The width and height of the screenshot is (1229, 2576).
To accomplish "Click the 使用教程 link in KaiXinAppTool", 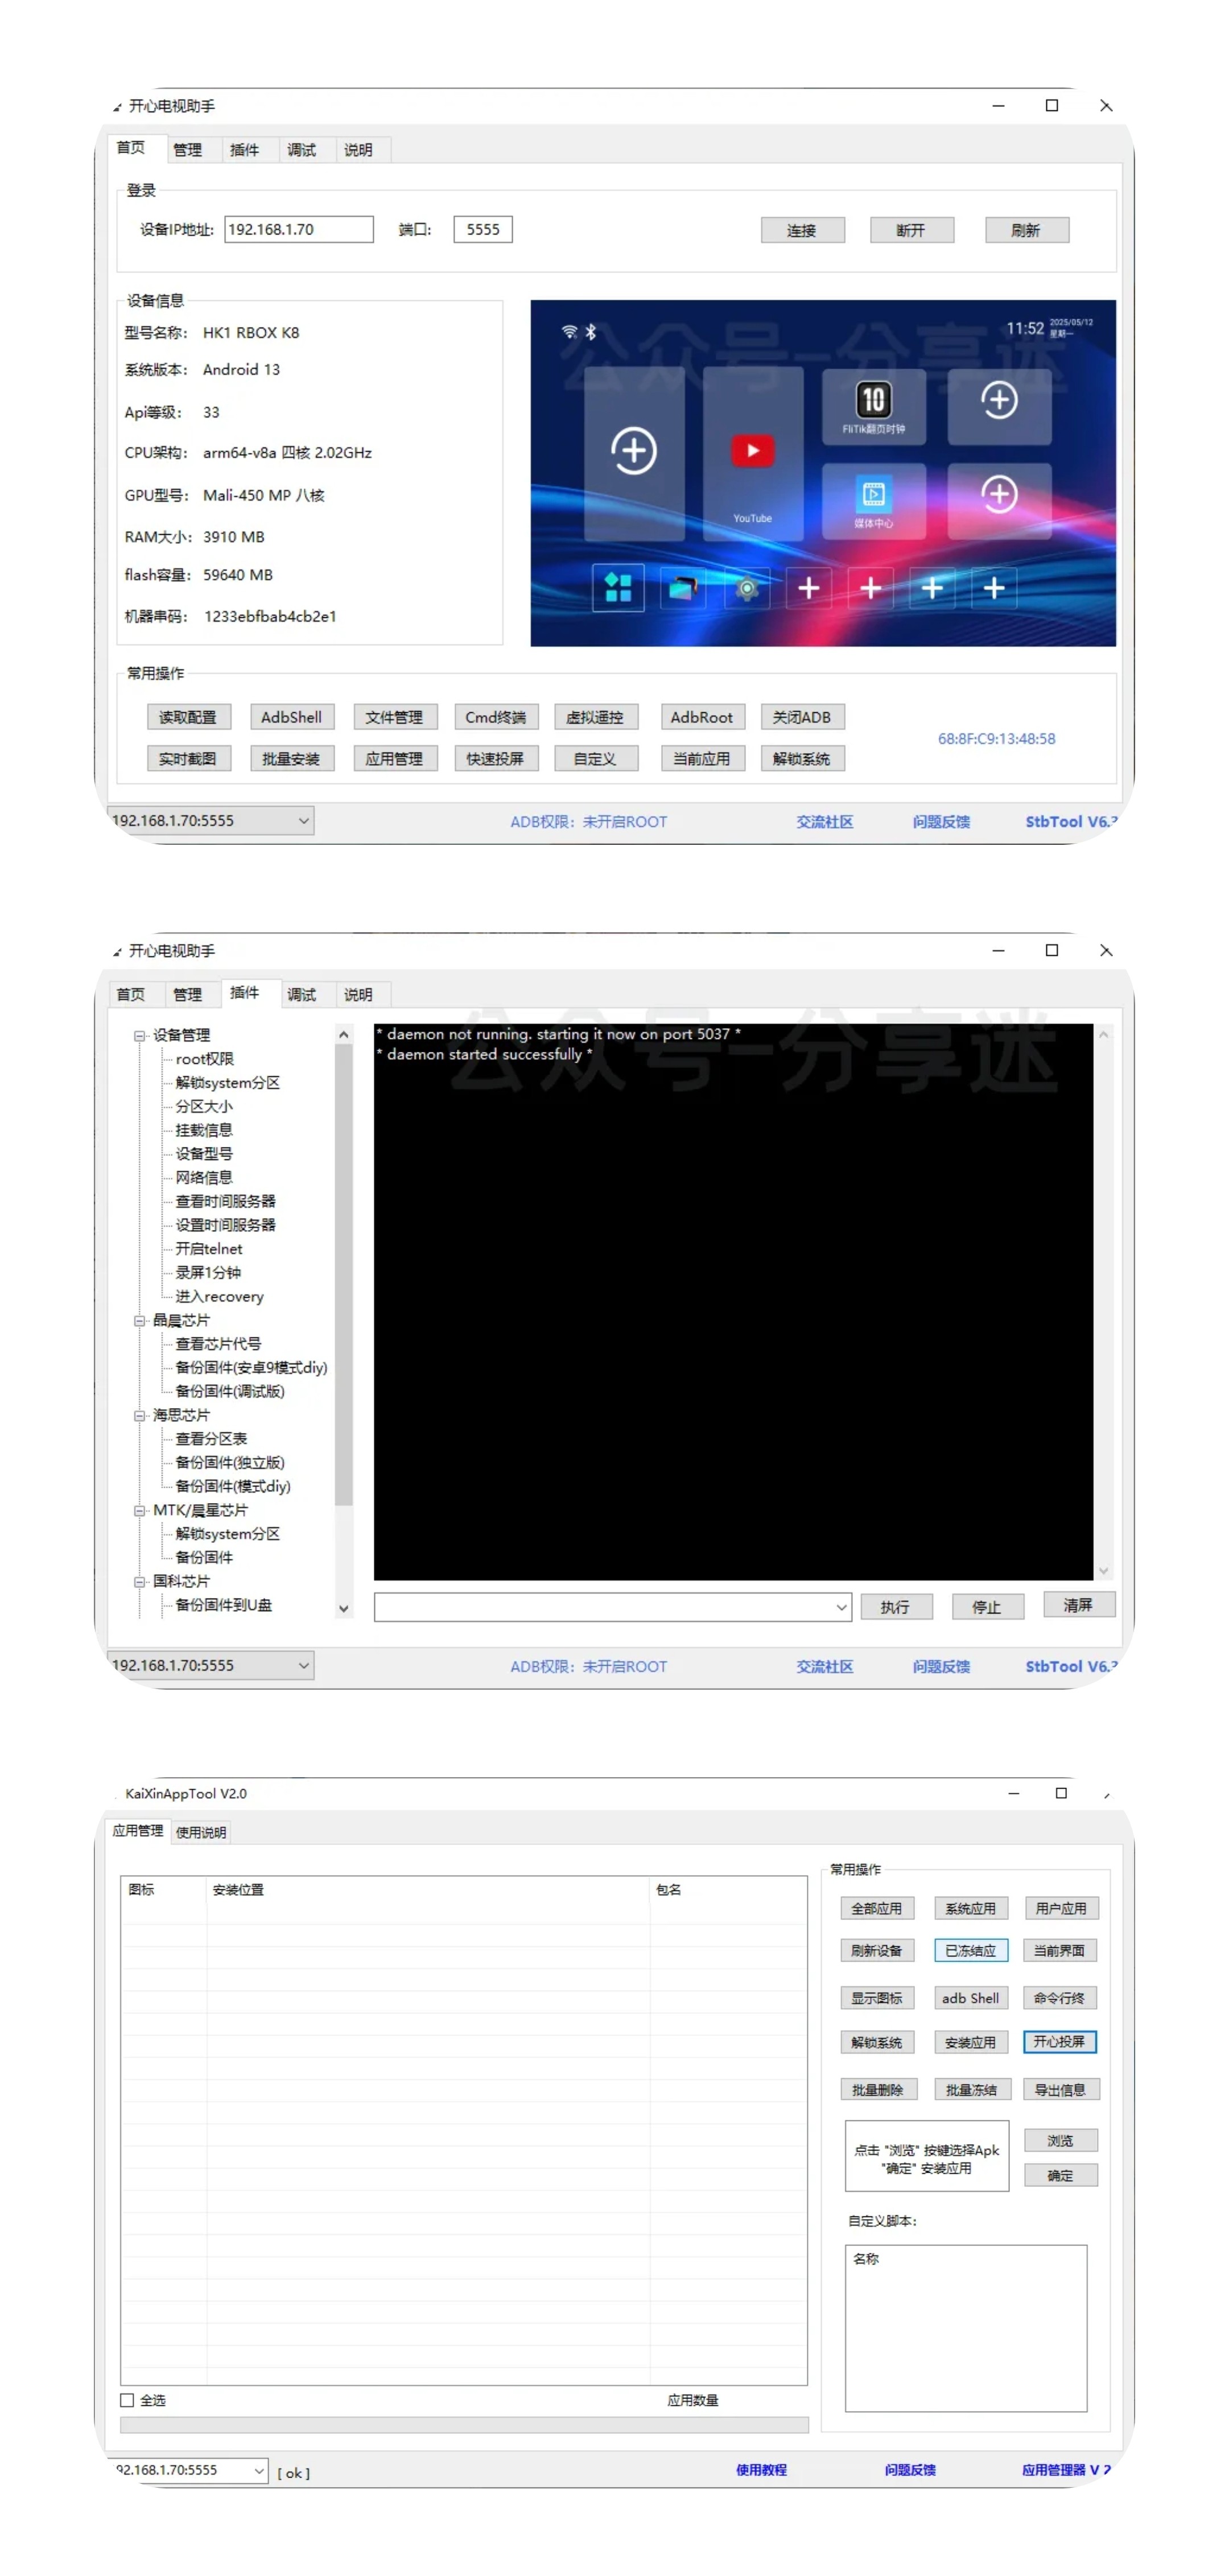I will [761, 2469].
